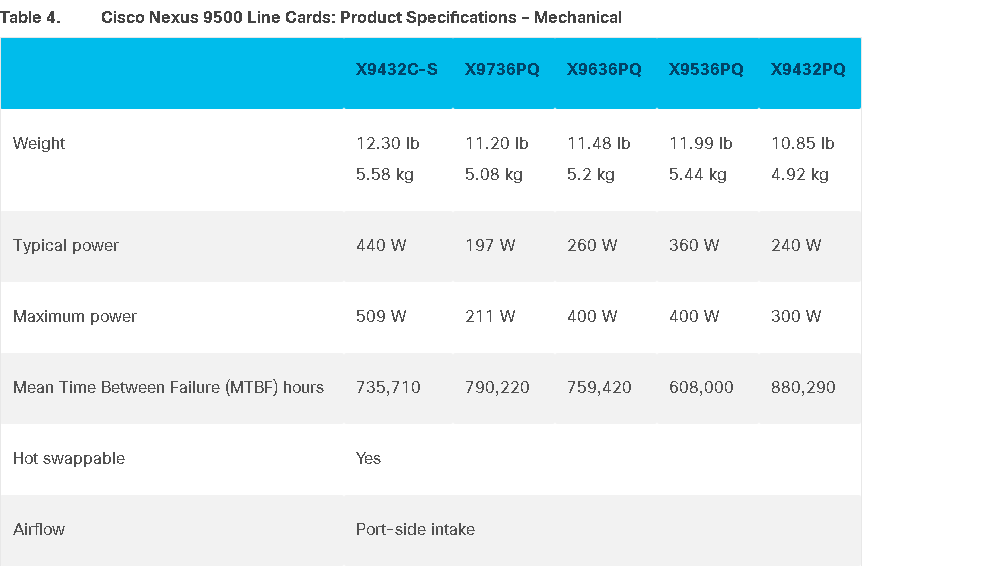
Task: Select the X9736PQ column header
Action: point(502,69)
